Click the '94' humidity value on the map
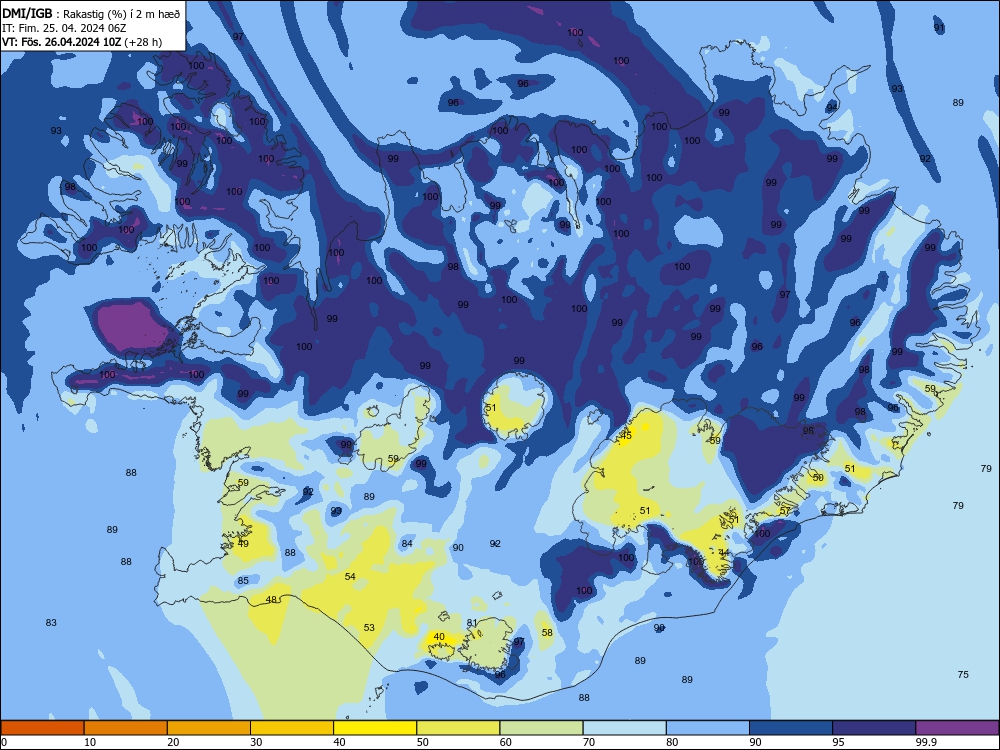Screen dimensions: 1000x750 click(x=832, y=107)
